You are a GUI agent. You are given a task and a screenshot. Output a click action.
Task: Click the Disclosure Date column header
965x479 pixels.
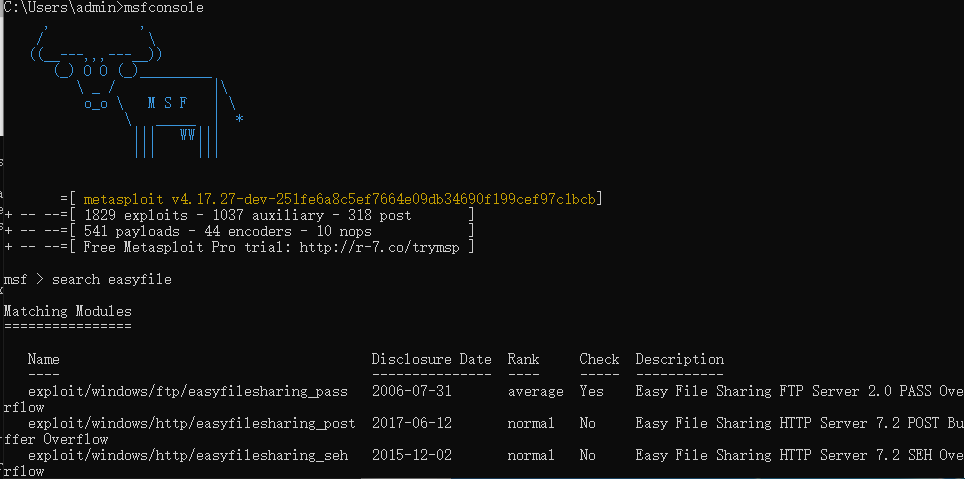point(431,359)
